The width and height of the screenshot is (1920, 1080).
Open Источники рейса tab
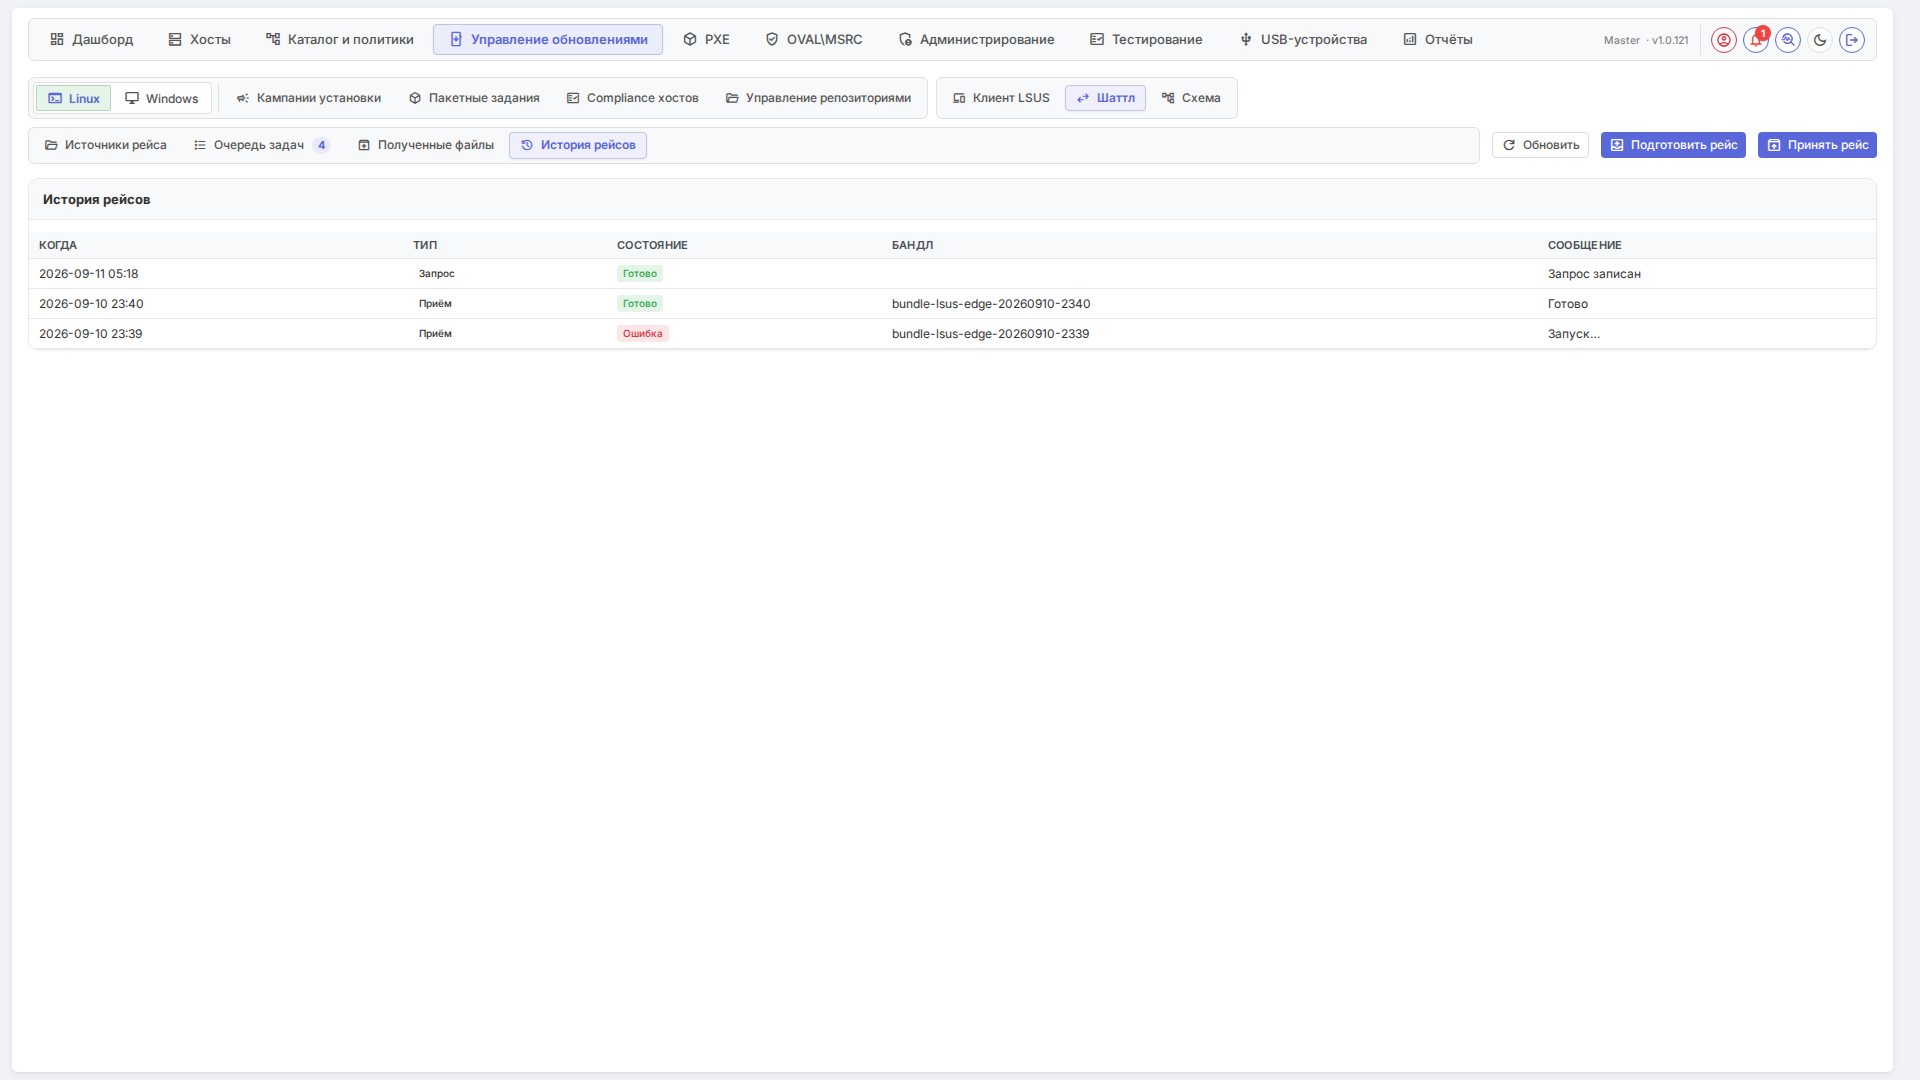pos(106,145)
